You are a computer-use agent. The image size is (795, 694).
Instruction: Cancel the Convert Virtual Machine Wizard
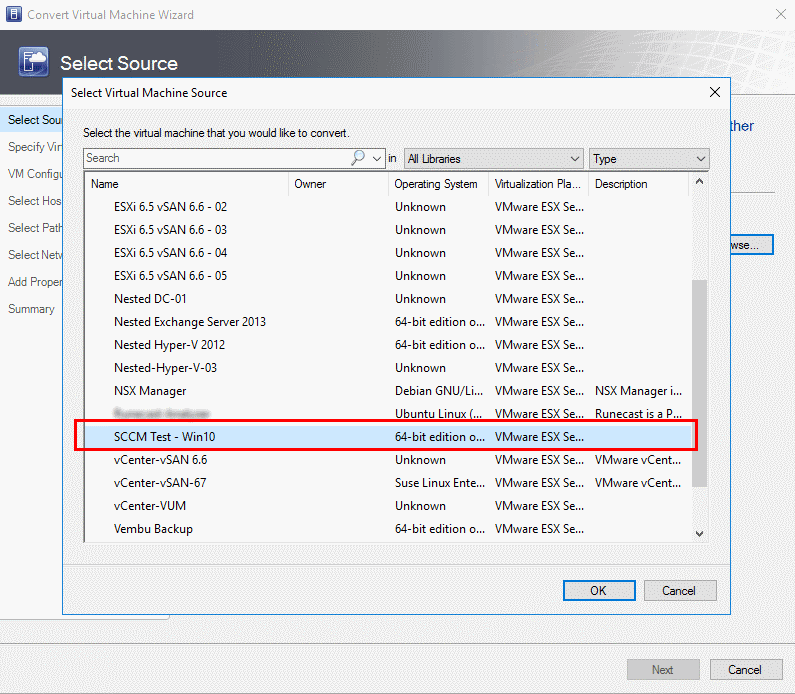pos(745,670)
